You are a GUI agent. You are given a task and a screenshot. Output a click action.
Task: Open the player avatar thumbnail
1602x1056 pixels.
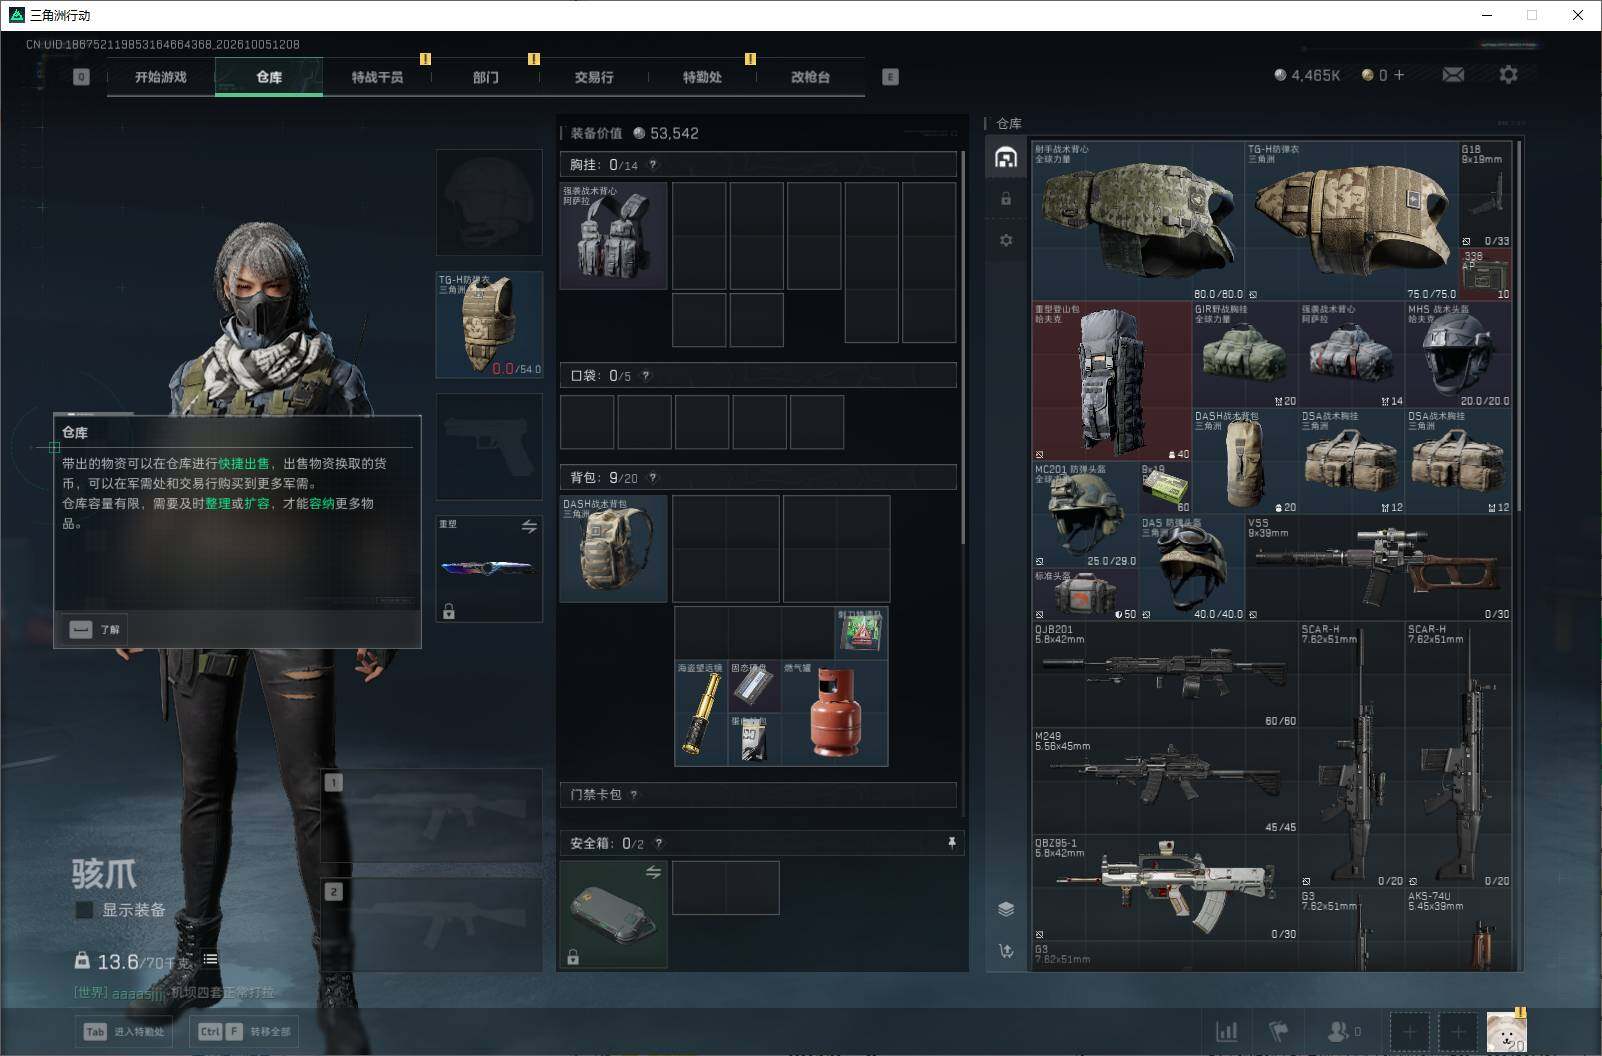click(x=1506, y=1031)
